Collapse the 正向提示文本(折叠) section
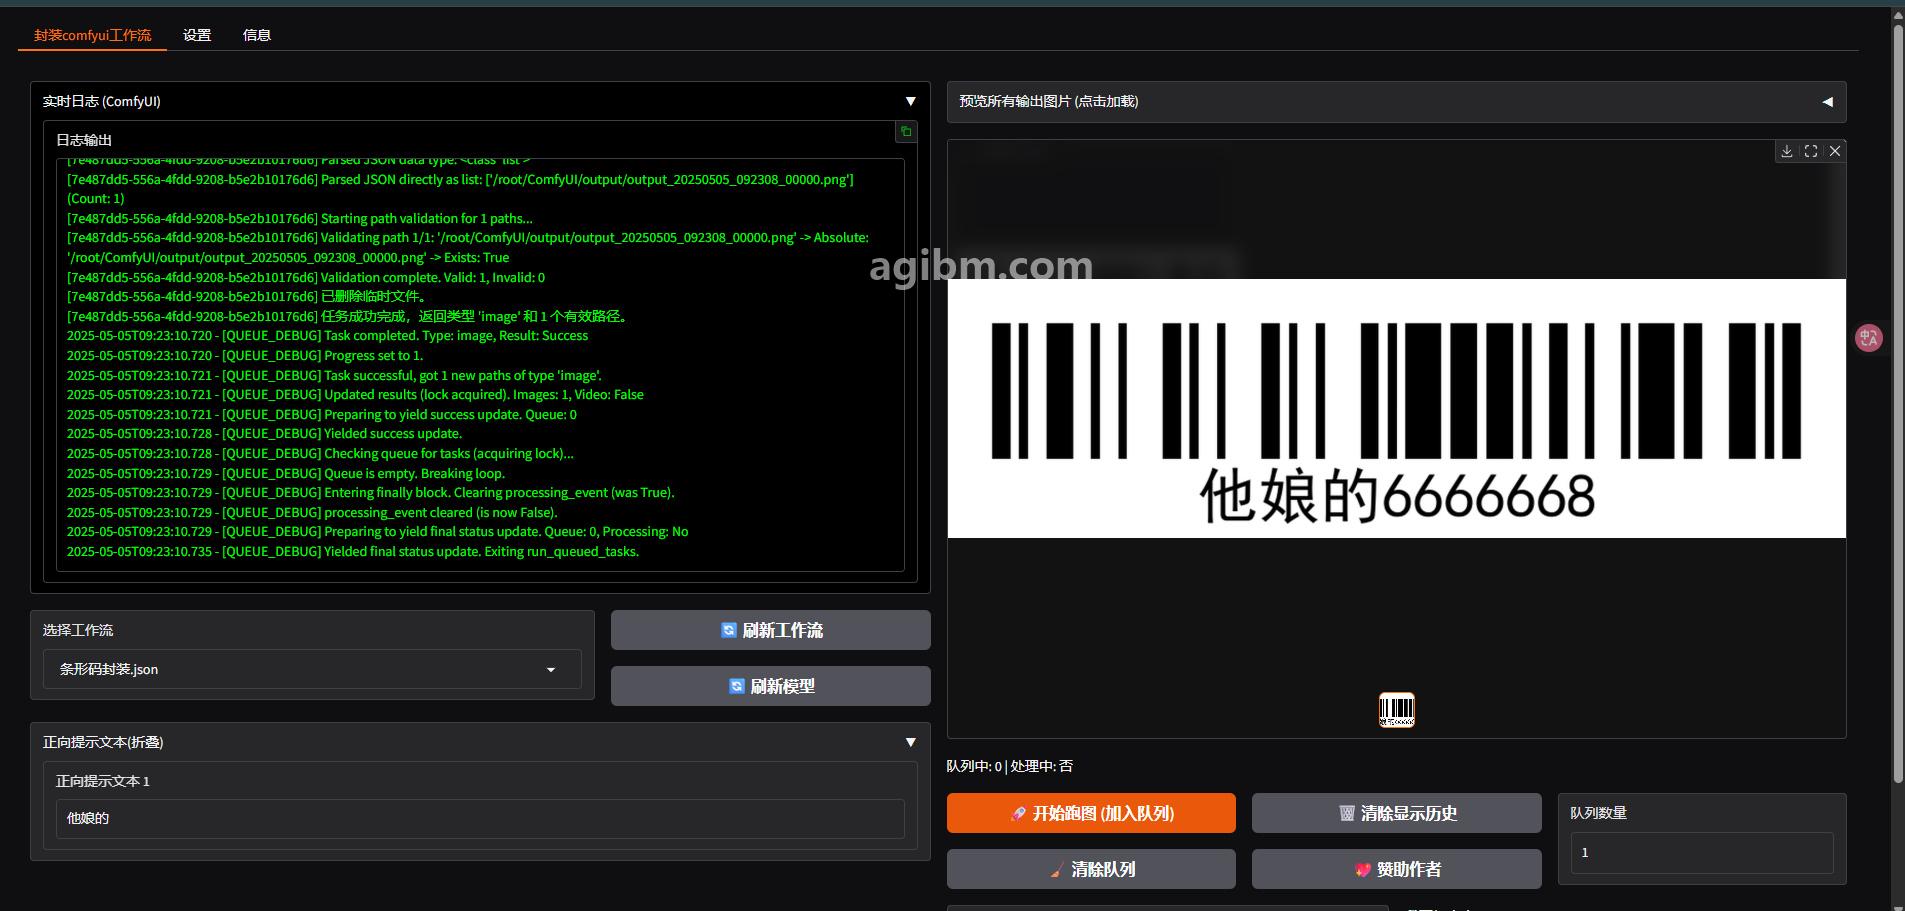This screenshot has height=911, width=1905. (x=910, y=742)
